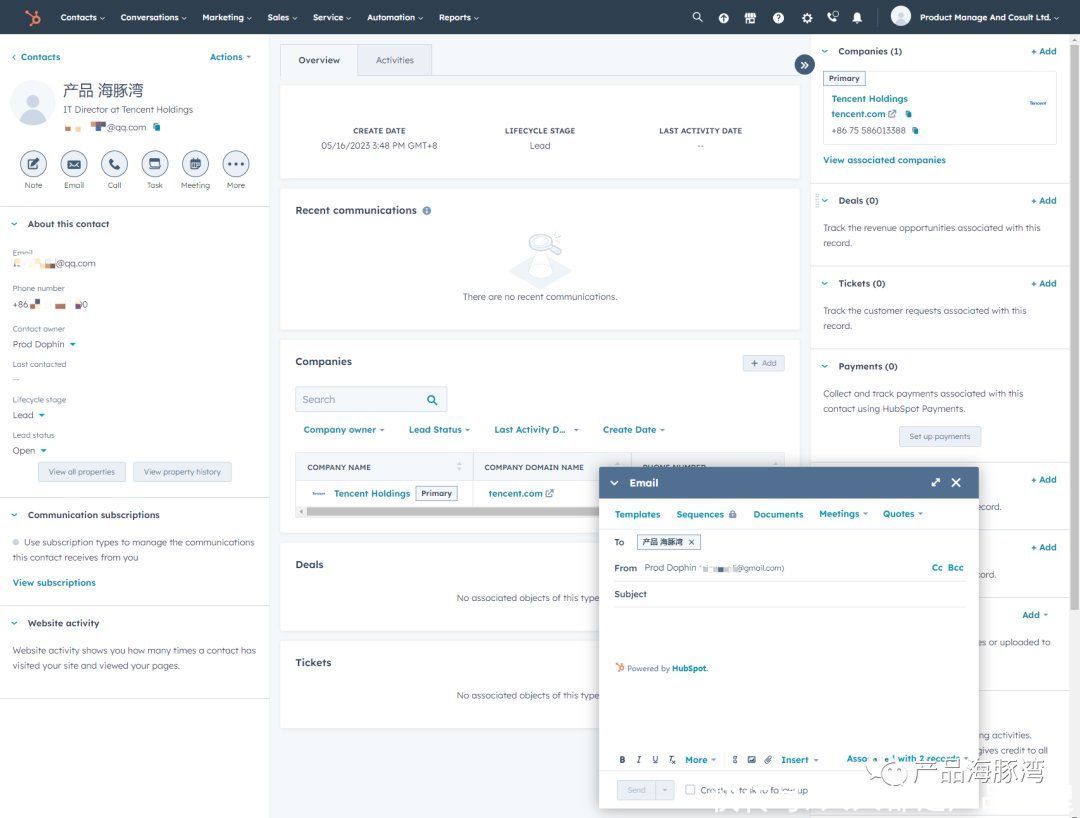Click the Email action icon under contact name
The image size is (1080, 818).
[74, 164]
